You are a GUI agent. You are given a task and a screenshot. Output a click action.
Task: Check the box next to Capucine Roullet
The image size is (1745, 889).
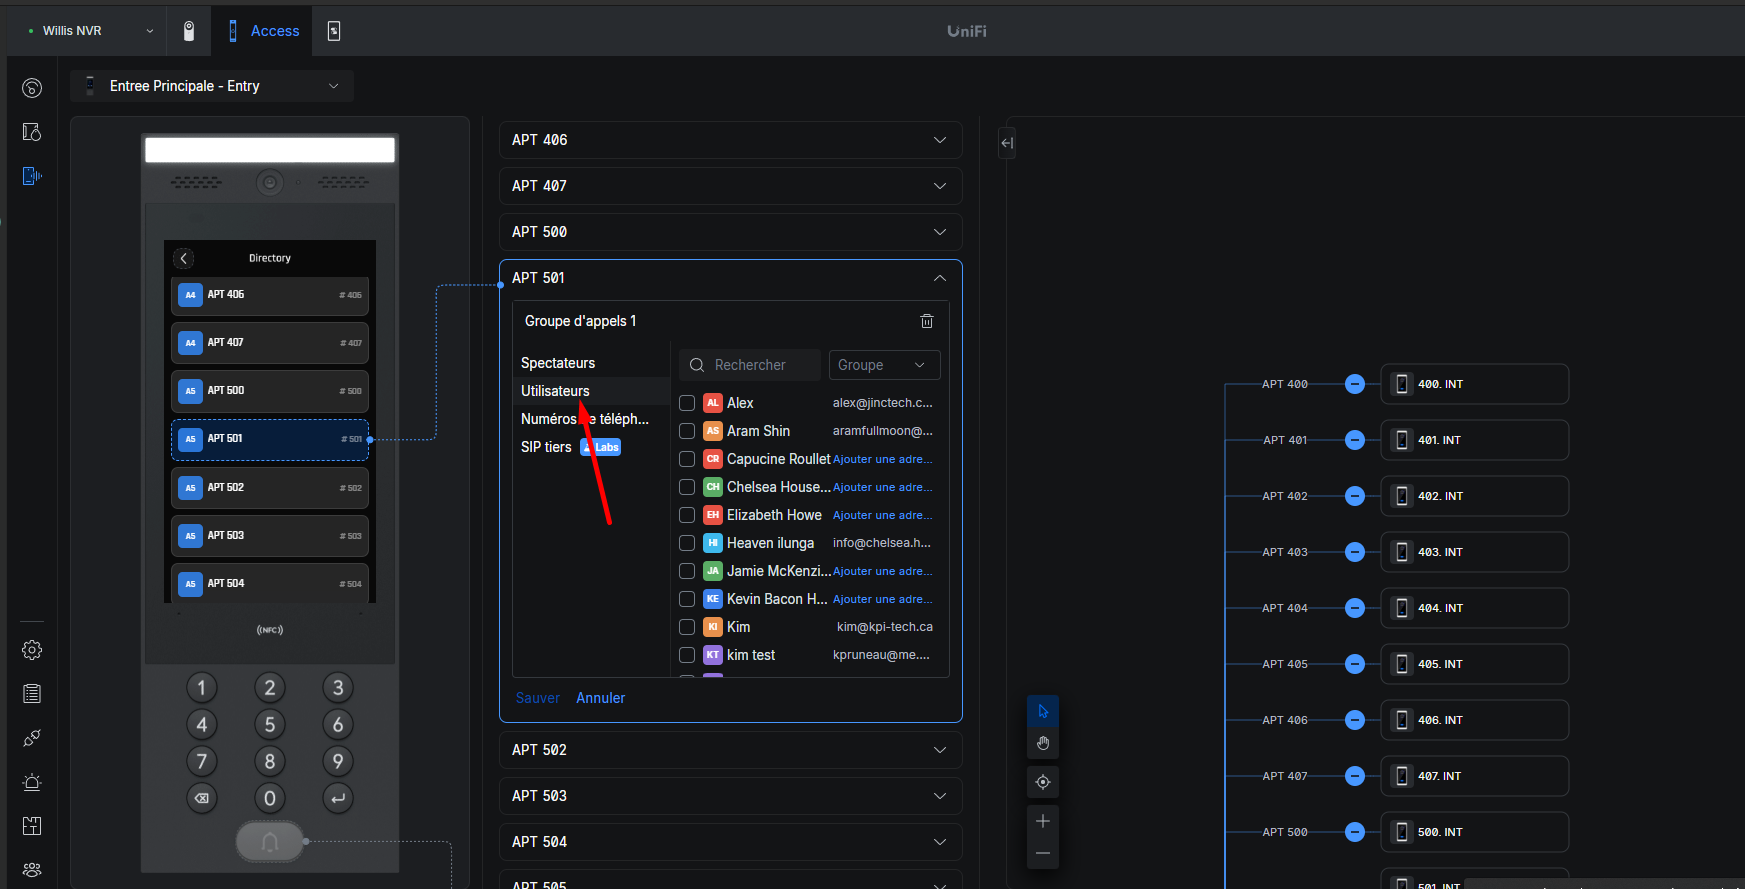687,459
